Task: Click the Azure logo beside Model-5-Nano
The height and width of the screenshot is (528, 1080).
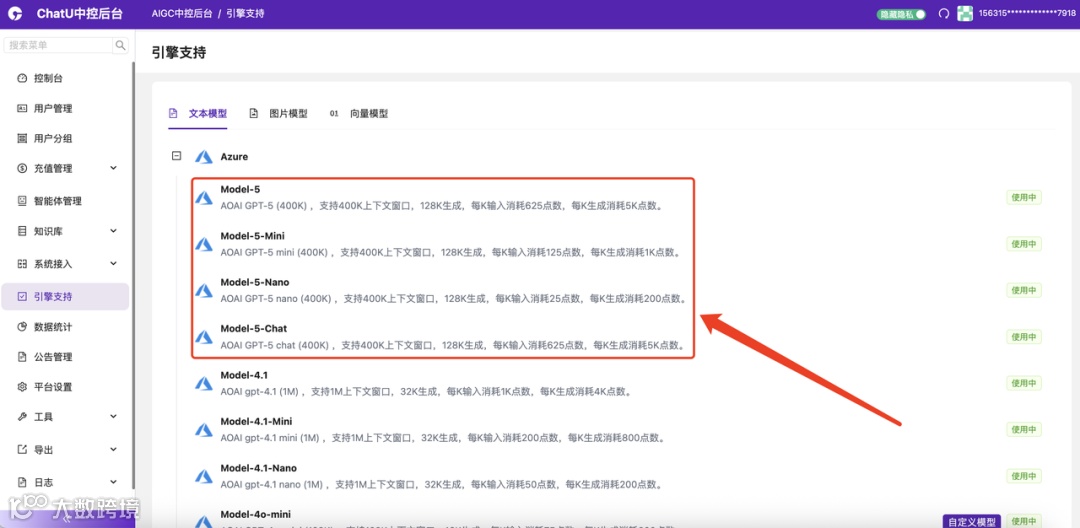Action: 203,291
